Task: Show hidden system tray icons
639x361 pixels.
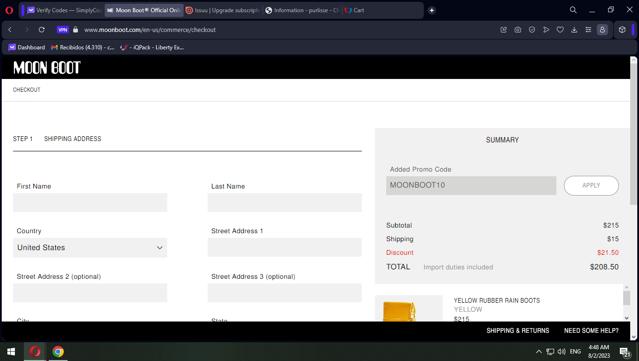Action: tap(539, 352)
